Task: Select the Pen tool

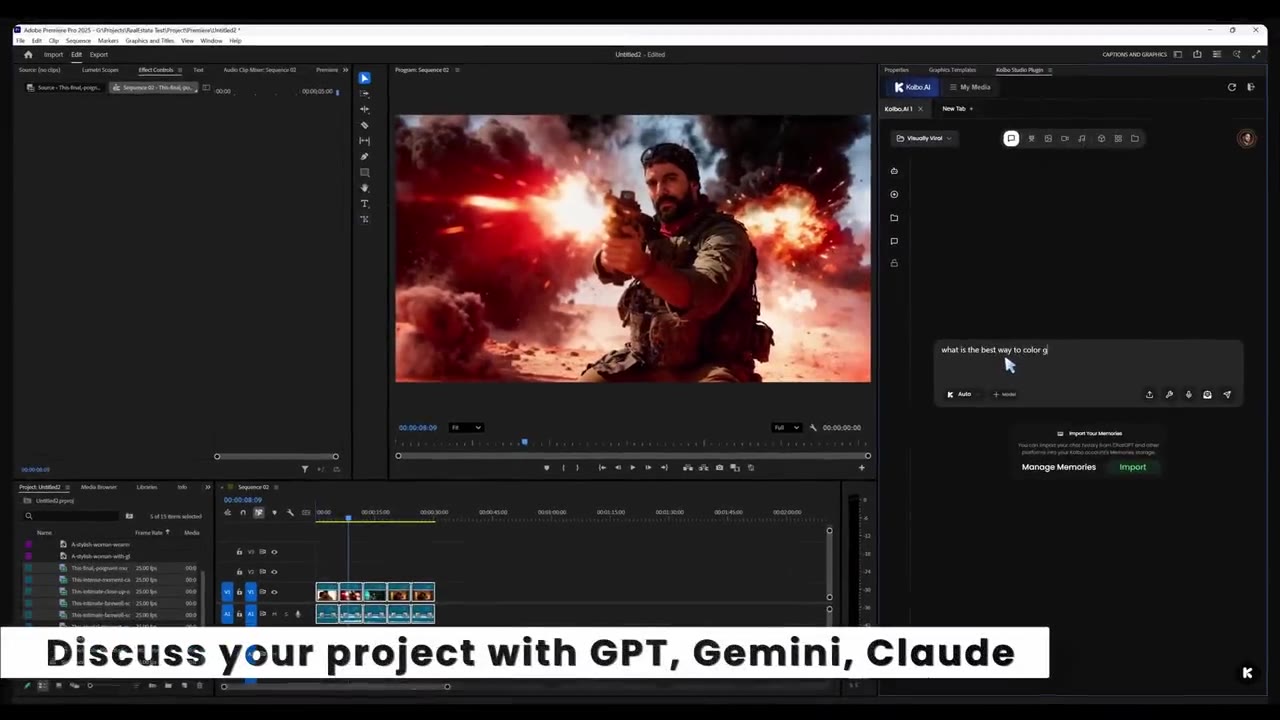Action: (364, 156)
